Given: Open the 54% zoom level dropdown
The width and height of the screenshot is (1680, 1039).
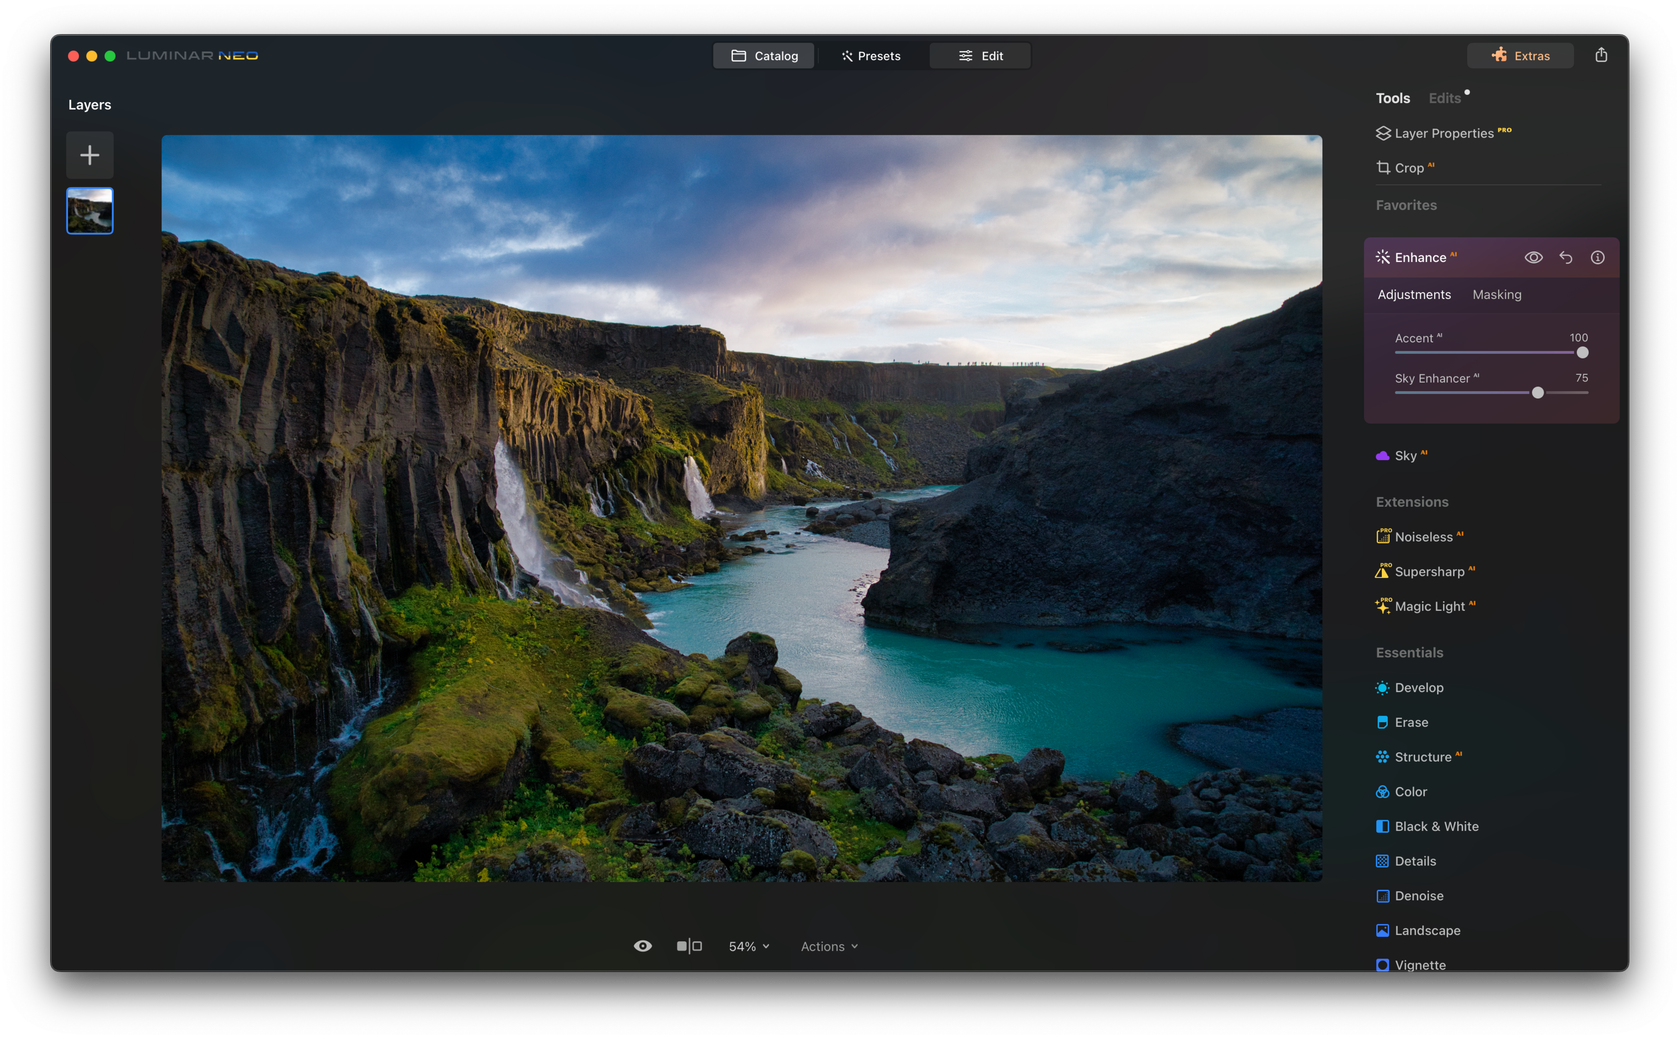Looking at the screenshot, I should 749,946.
